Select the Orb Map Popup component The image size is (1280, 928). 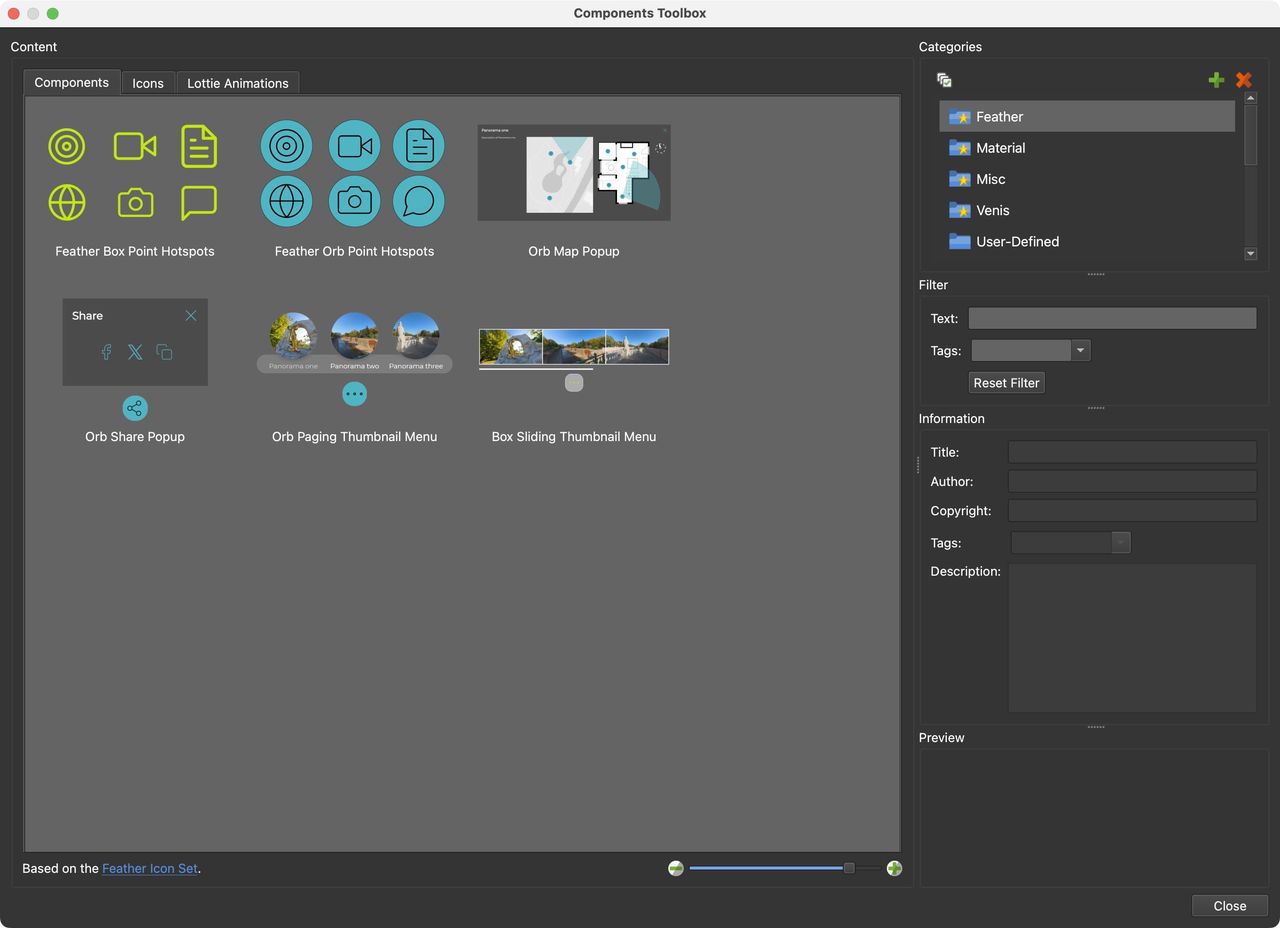pyautogui.click(x=574, y=172)
